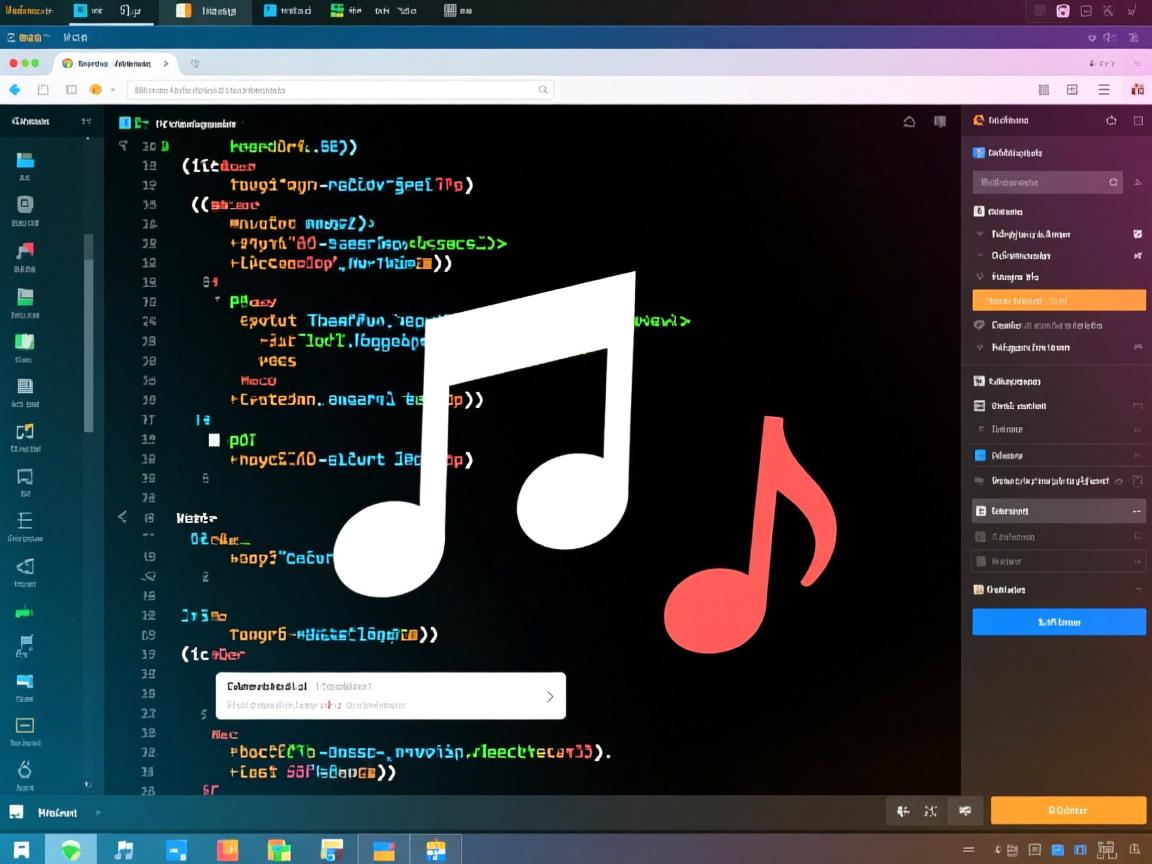The image size is (1152, 864).
Task: Expand the first chevron item in right panel
Action: (x=979, y=234)
